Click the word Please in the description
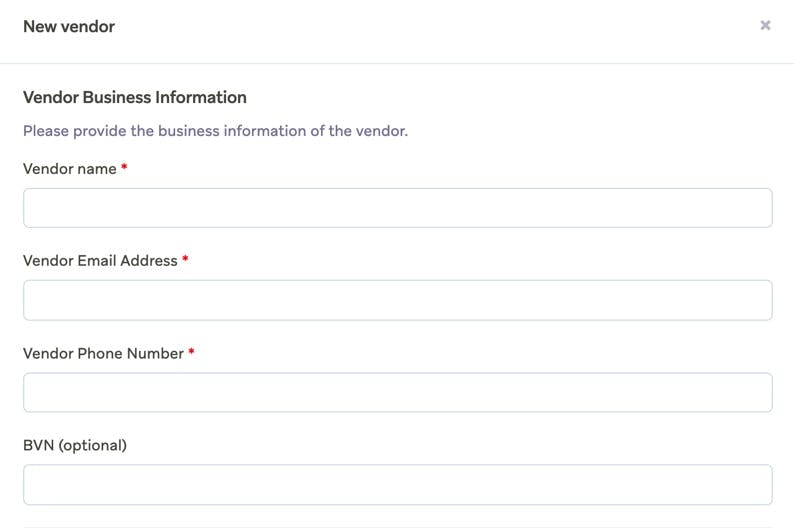Image resolution: width=794 pixels, height=528 pixels. pyautogui.click(x=46, y=131)
